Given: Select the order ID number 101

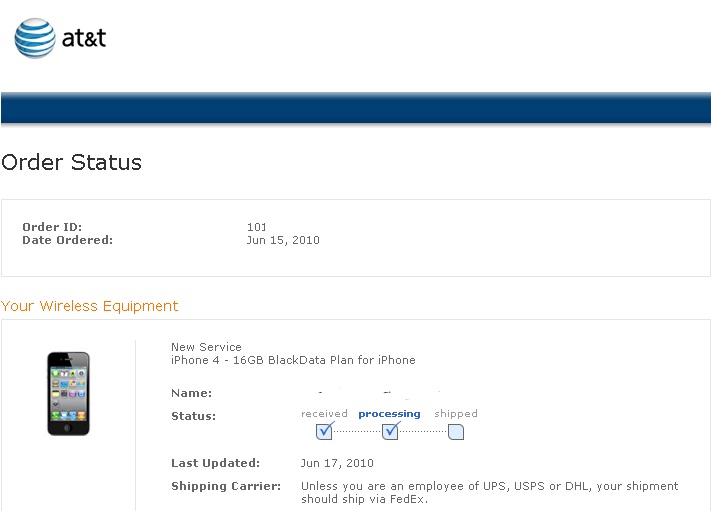Looking at the screenshot, I should click(257, 227).
